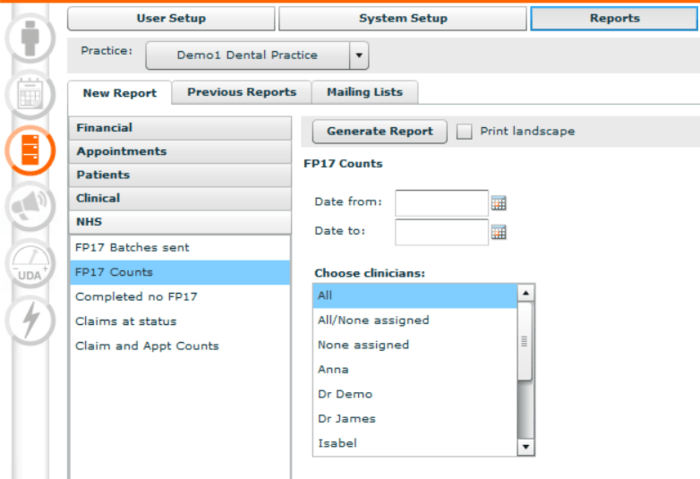Switch to the Previous Reports tab
Viewport: 700px width, 479px height.
(x=242, y=92)
